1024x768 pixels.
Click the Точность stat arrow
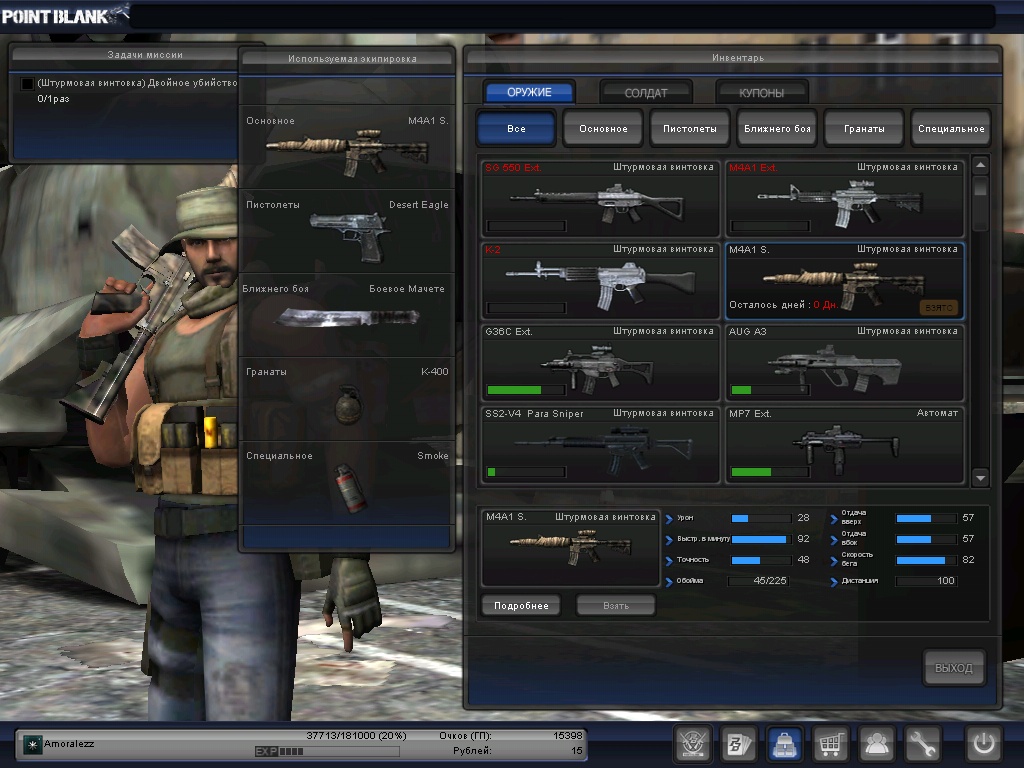pos(669,562)
